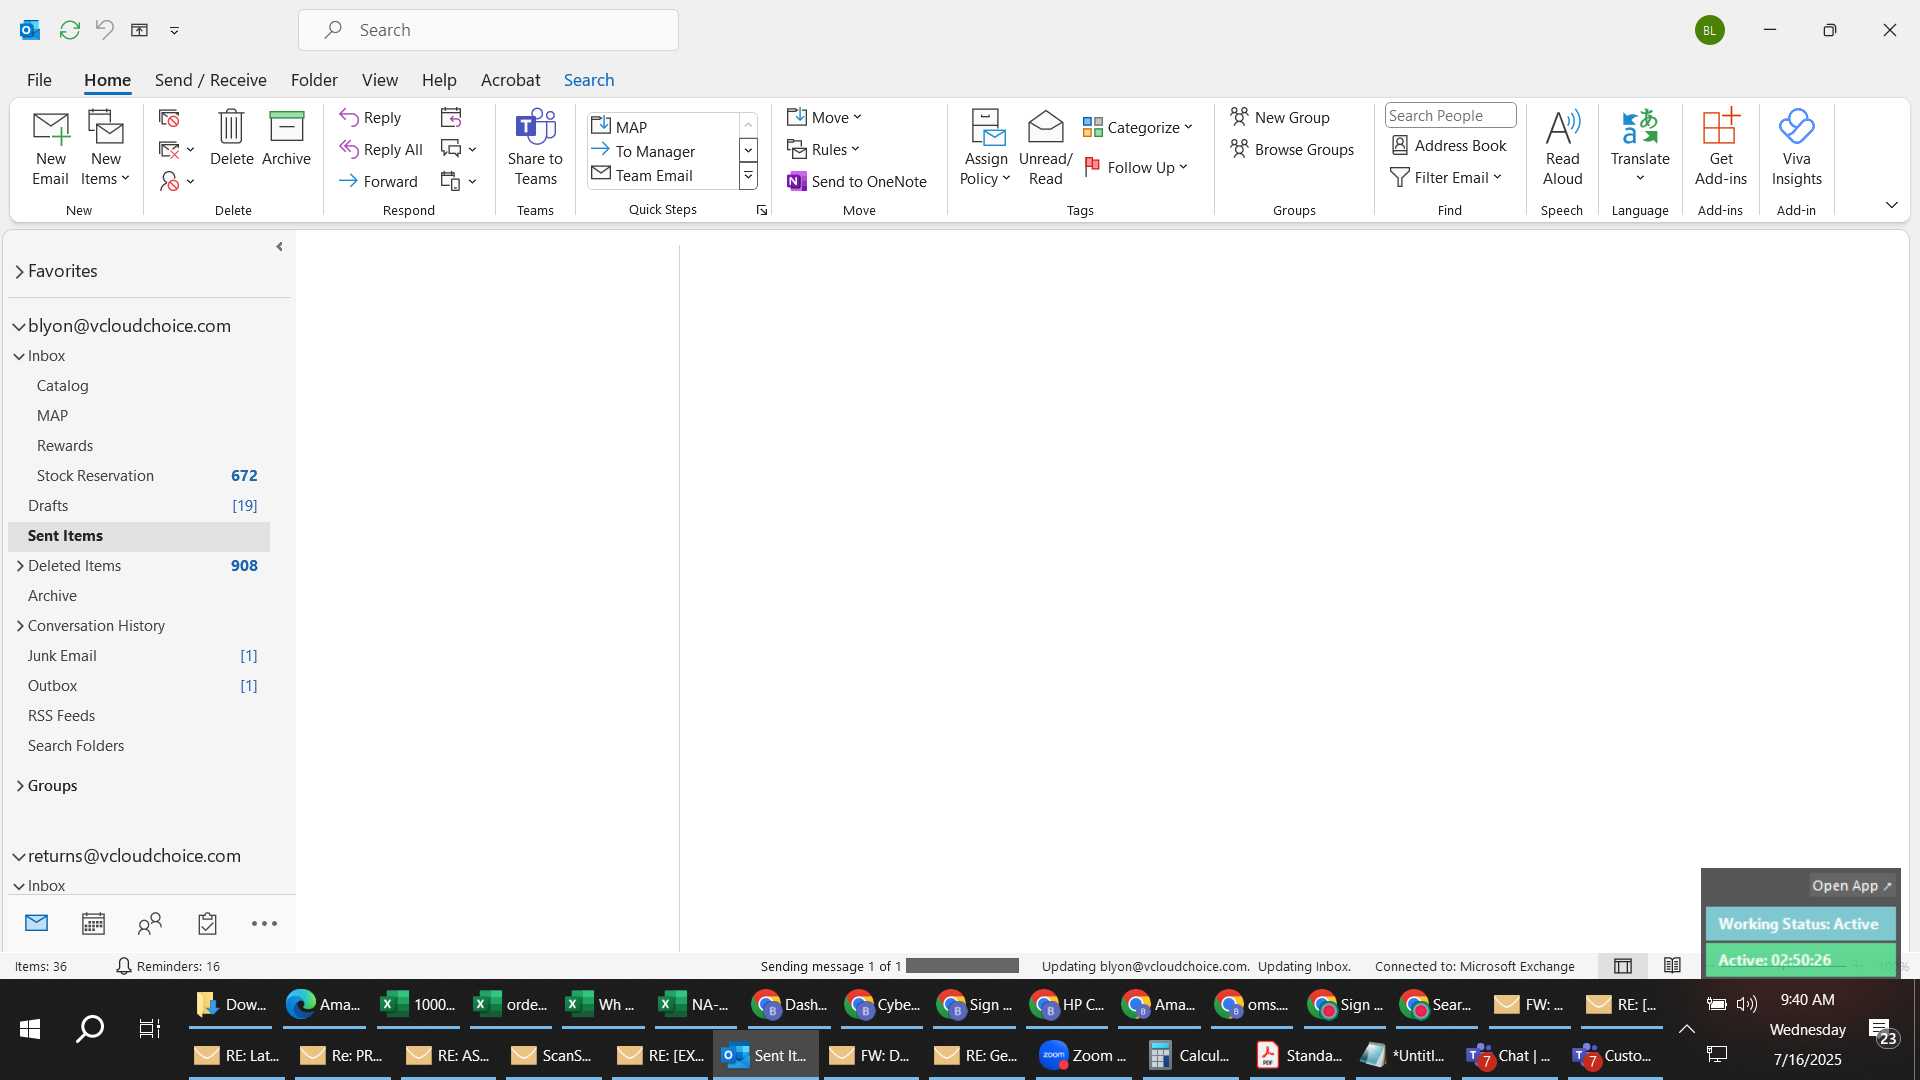Select the Team Email quick step

point(663,175)
